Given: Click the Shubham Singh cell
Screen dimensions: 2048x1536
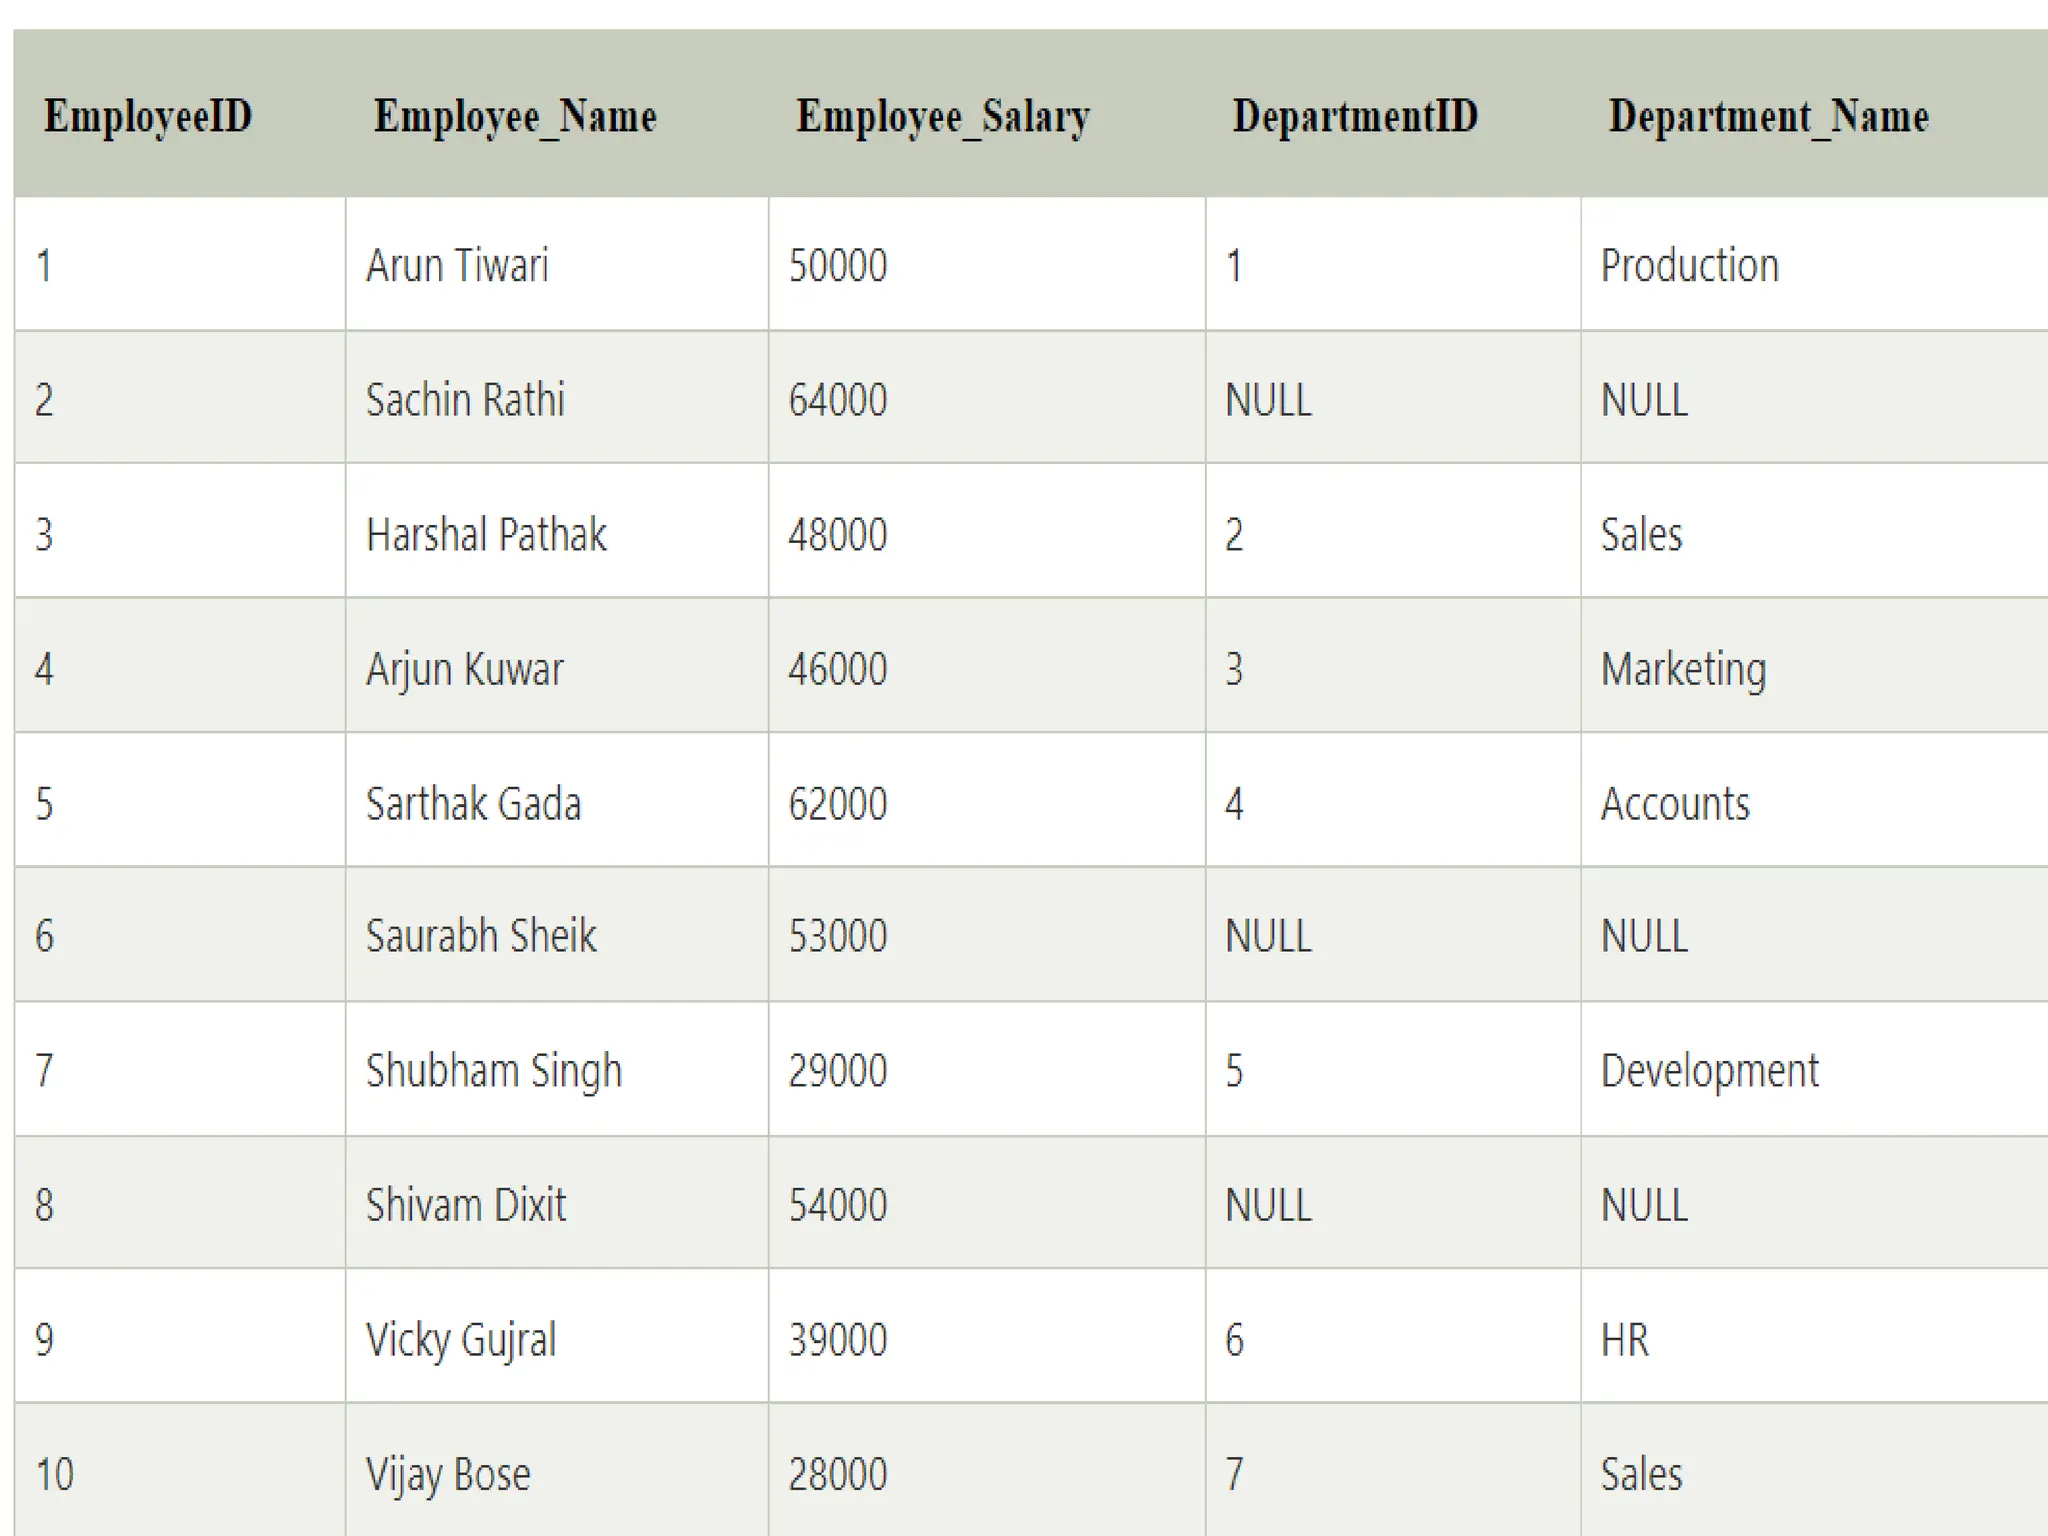Looking at the screenshot, I should point(494,1070).
